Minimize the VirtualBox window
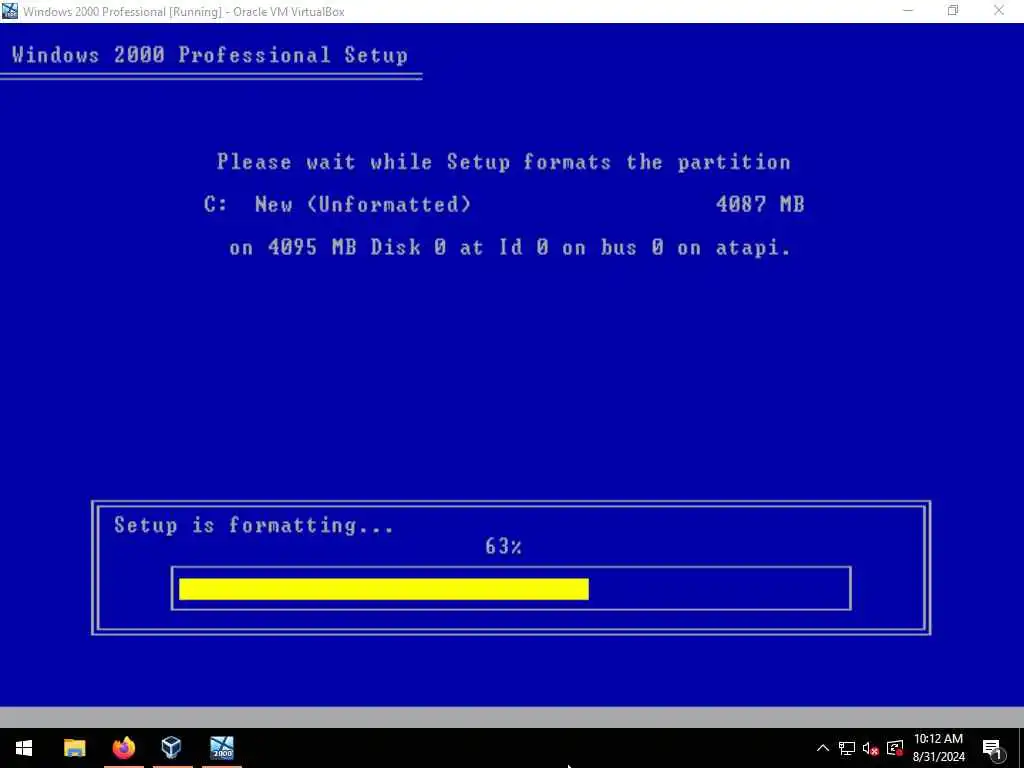The height and width of the screenshot is (768, 1024). click(x=908, y=10)
